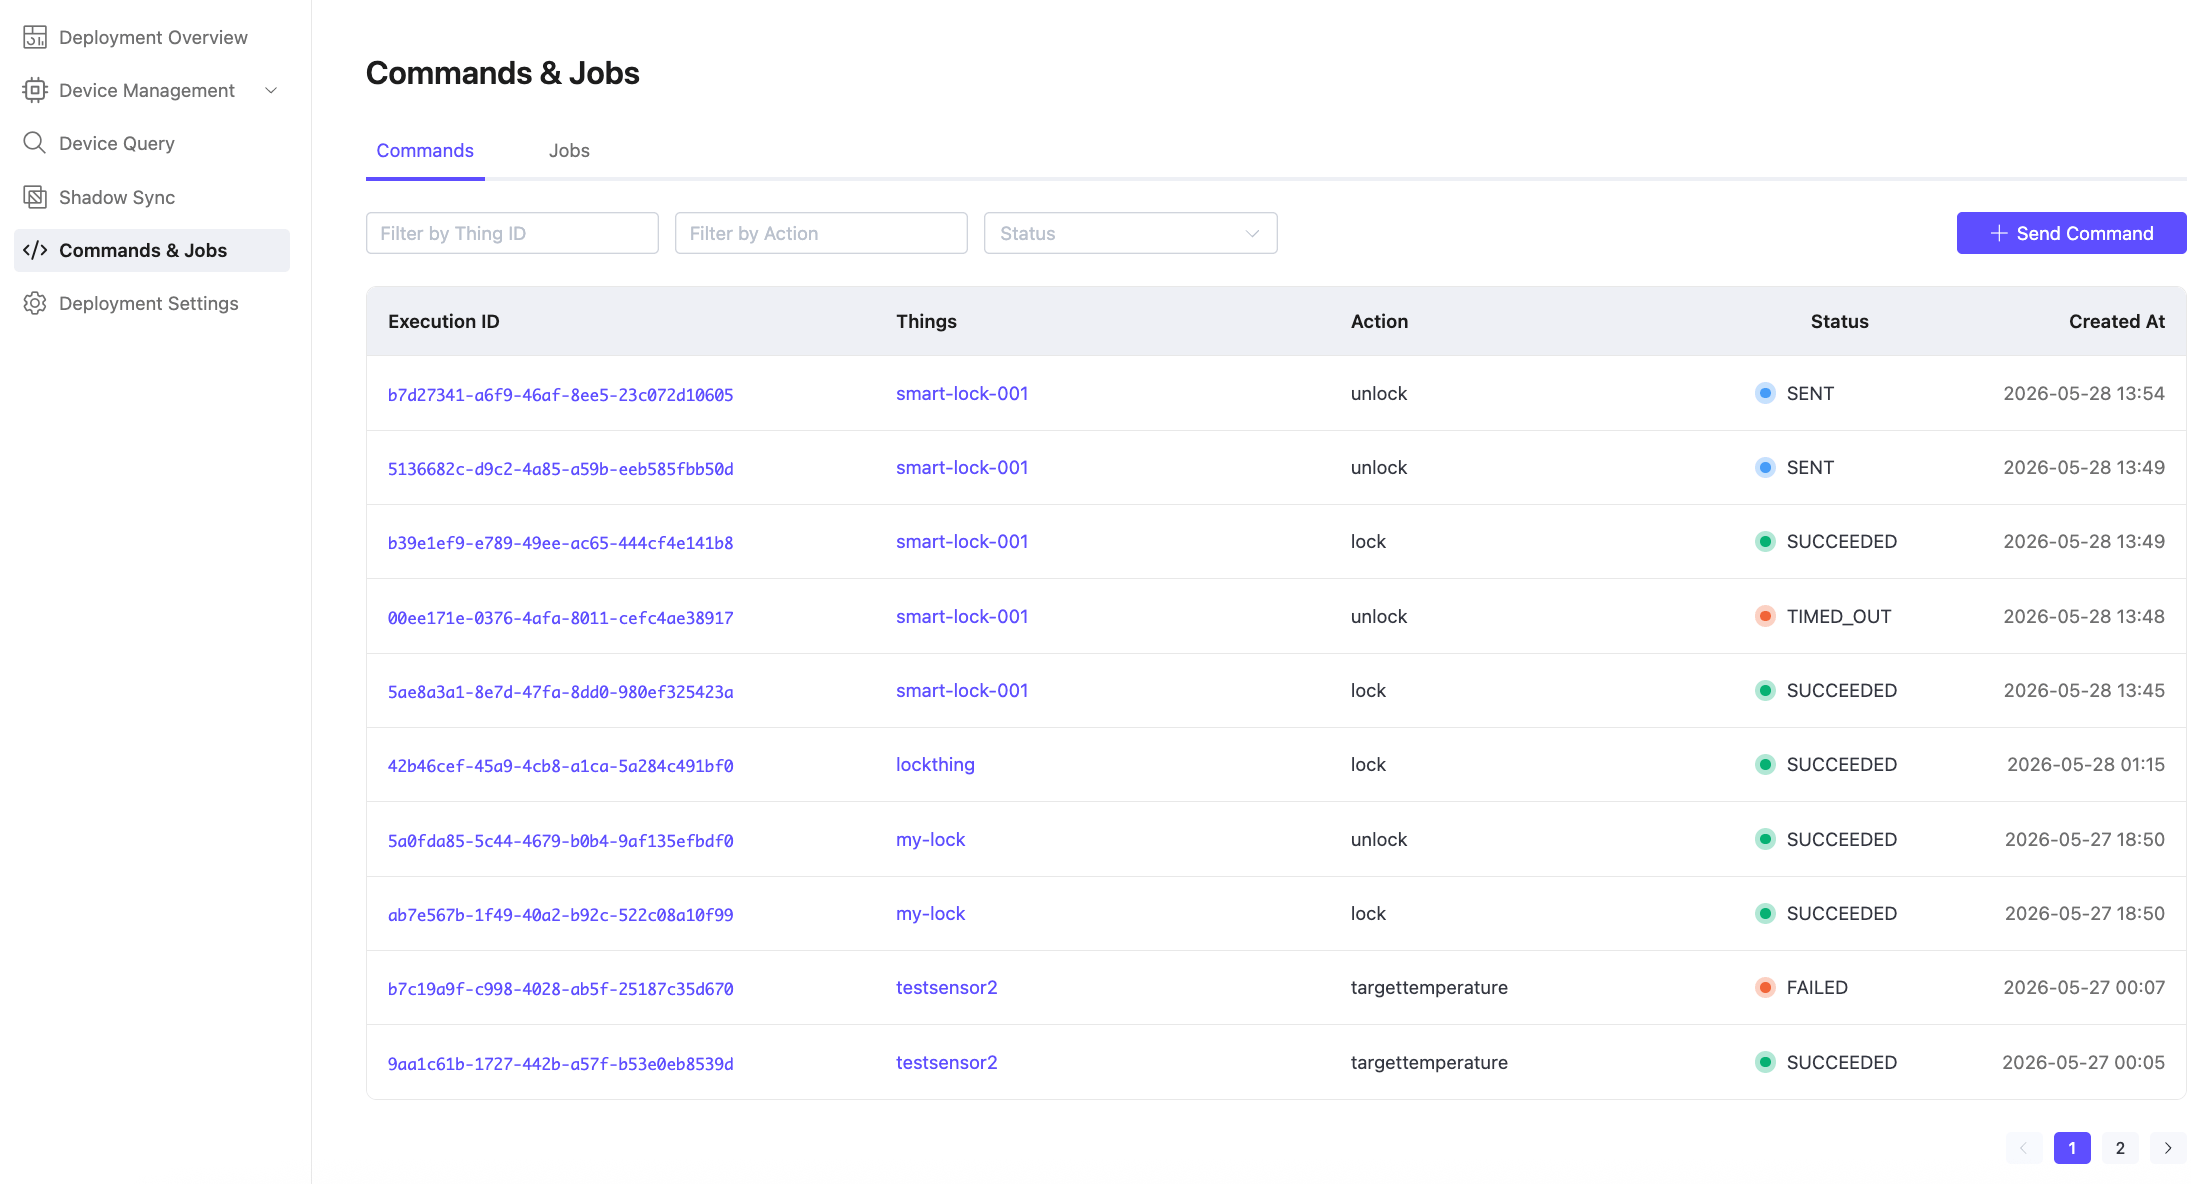Click the Execution ID column header

pyautogui.click(x=444, y=321)
